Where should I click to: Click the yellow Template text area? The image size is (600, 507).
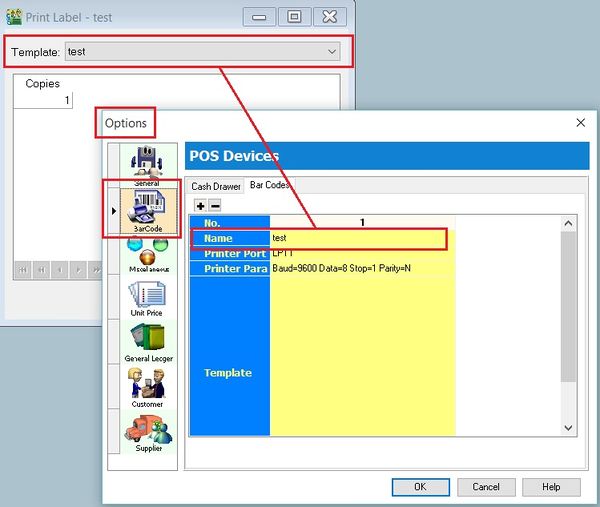click(x=362, y=360)
